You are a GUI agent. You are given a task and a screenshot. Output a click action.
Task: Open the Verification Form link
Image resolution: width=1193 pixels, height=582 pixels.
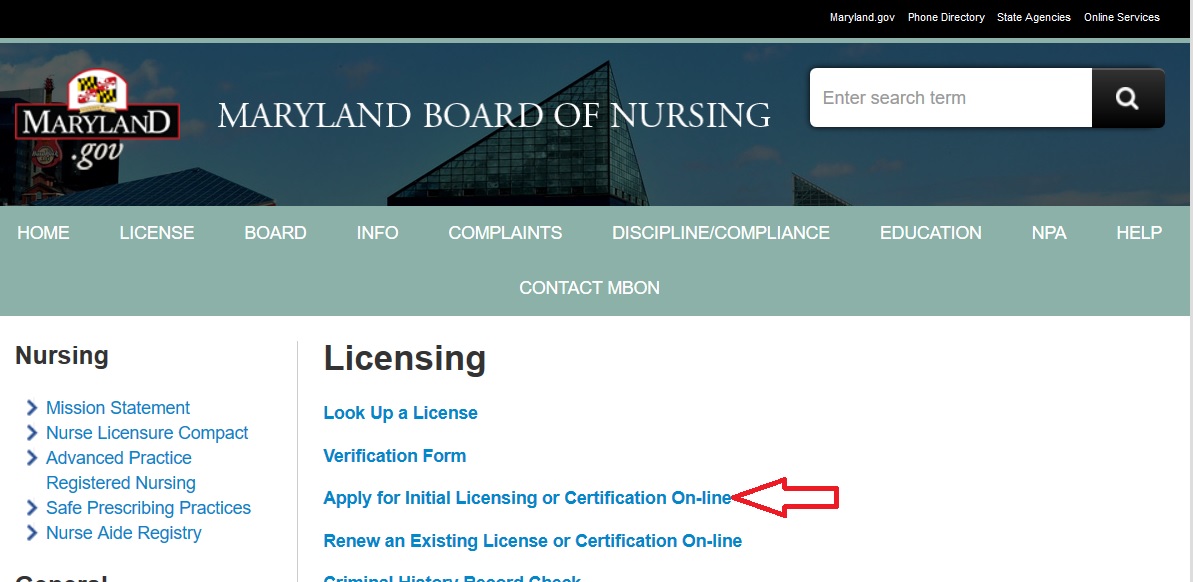(395, 456)
